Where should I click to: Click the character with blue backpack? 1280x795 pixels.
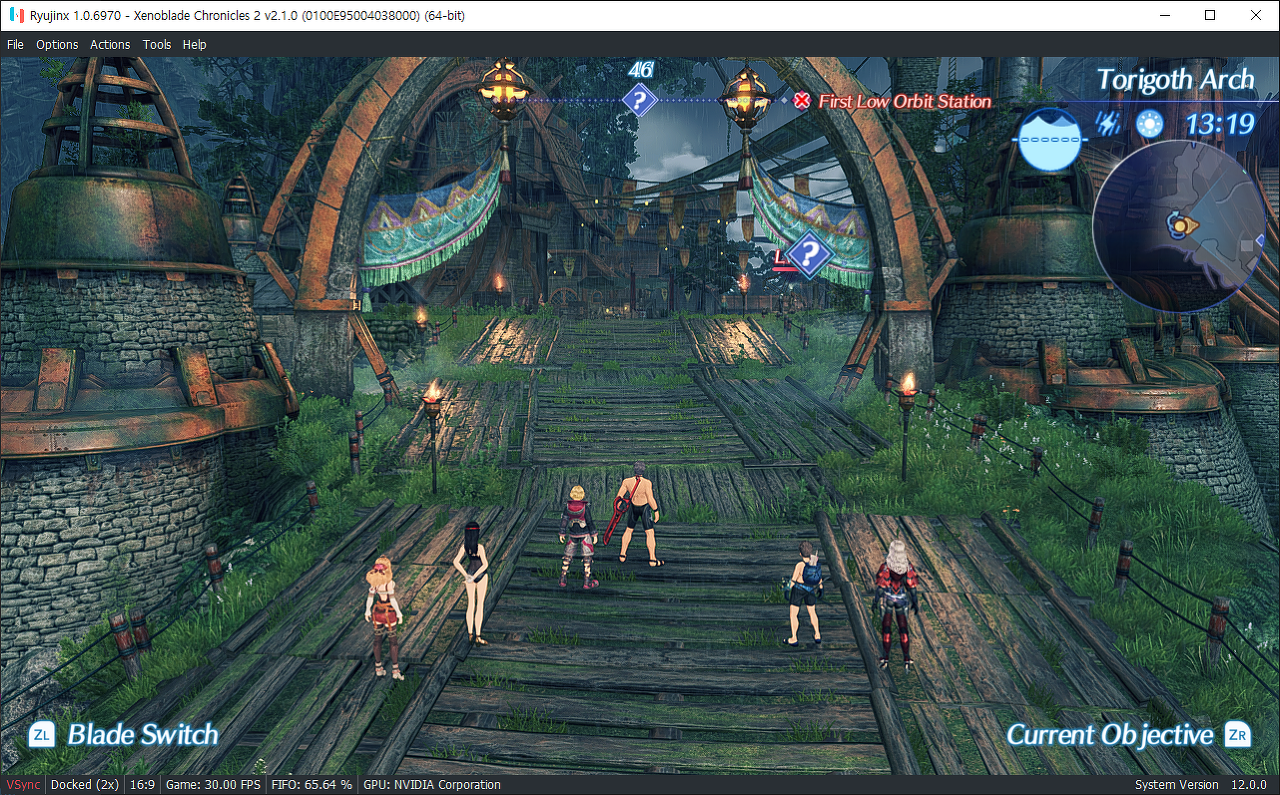803,594
